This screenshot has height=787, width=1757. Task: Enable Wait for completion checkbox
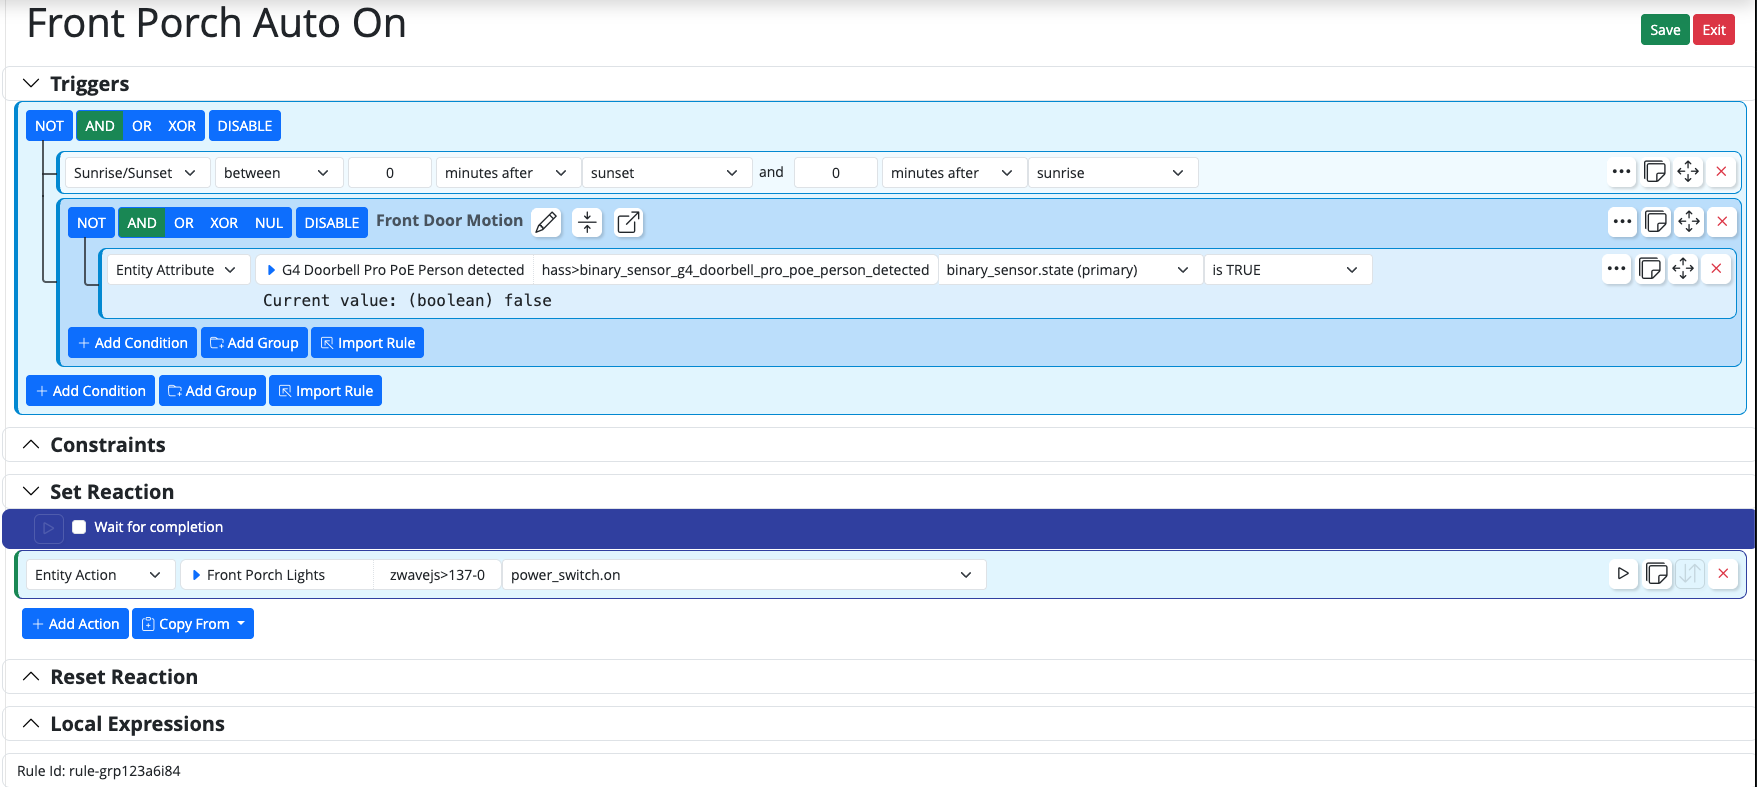[79, 527]
